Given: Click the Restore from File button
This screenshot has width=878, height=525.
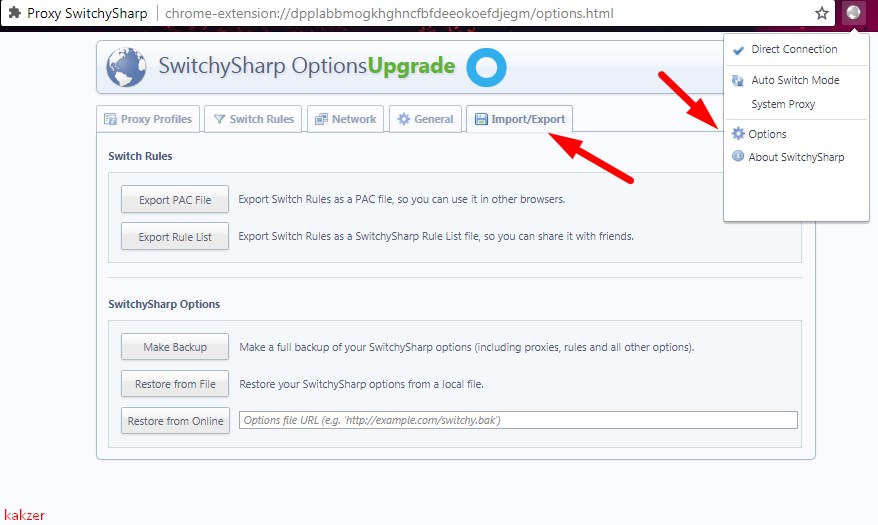Looking at the screenshot, I should [x=175, y=384].
